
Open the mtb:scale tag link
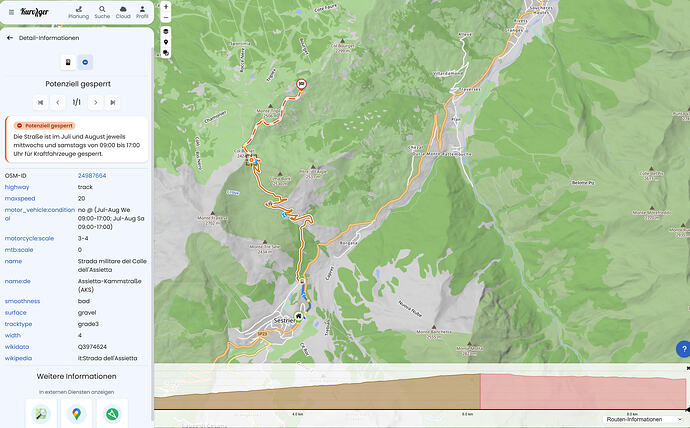point(19,249)
